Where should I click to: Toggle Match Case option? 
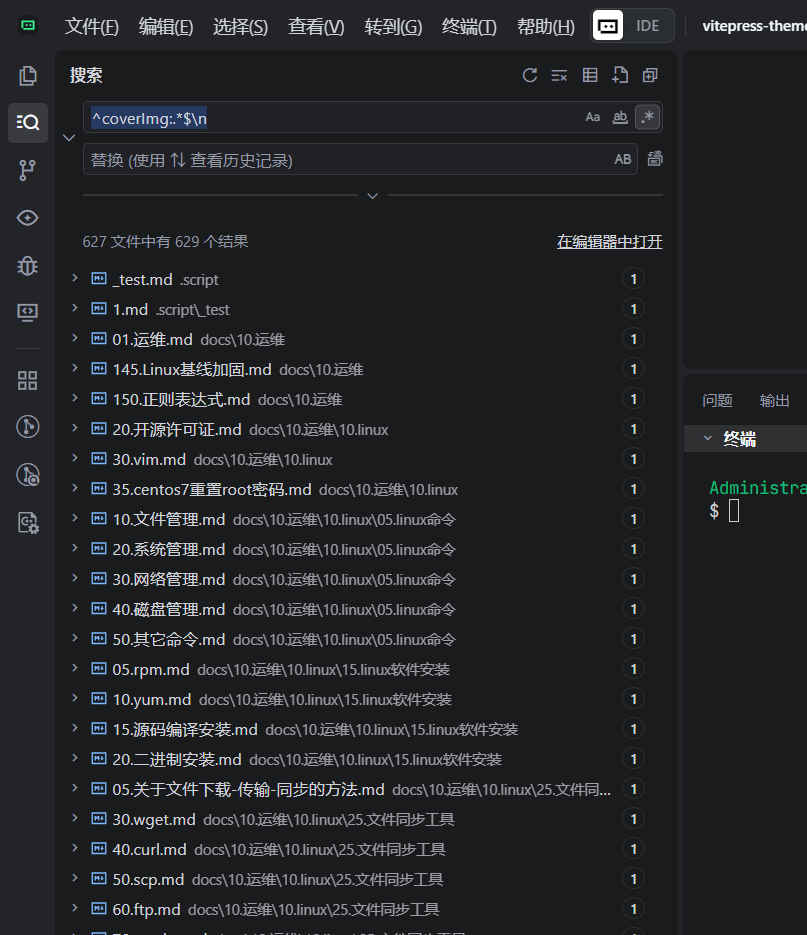pyautogui.click(x=592, y=117)
